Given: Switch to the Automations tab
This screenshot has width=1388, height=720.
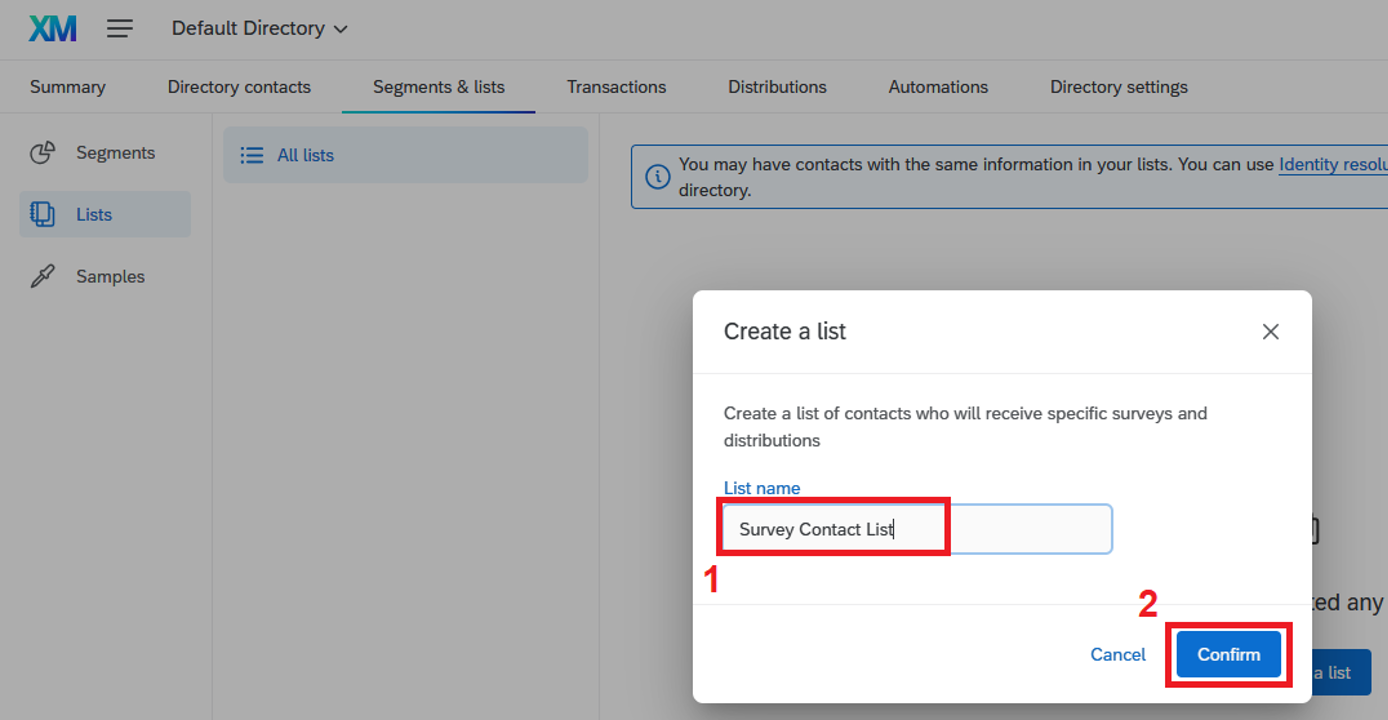Looking at the screenshot, I should click(x=938, y=87).
